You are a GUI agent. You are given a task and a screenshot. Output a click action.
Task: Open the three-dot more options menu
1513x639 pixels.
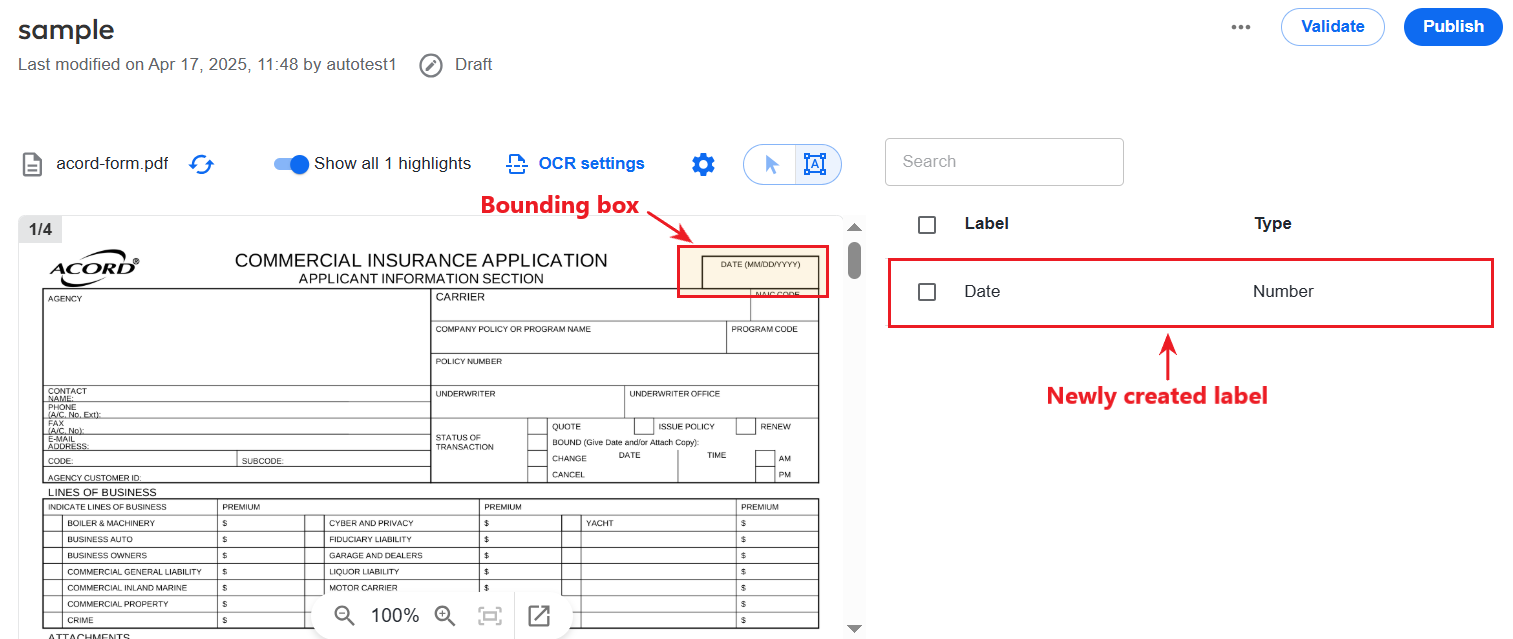1241,27
